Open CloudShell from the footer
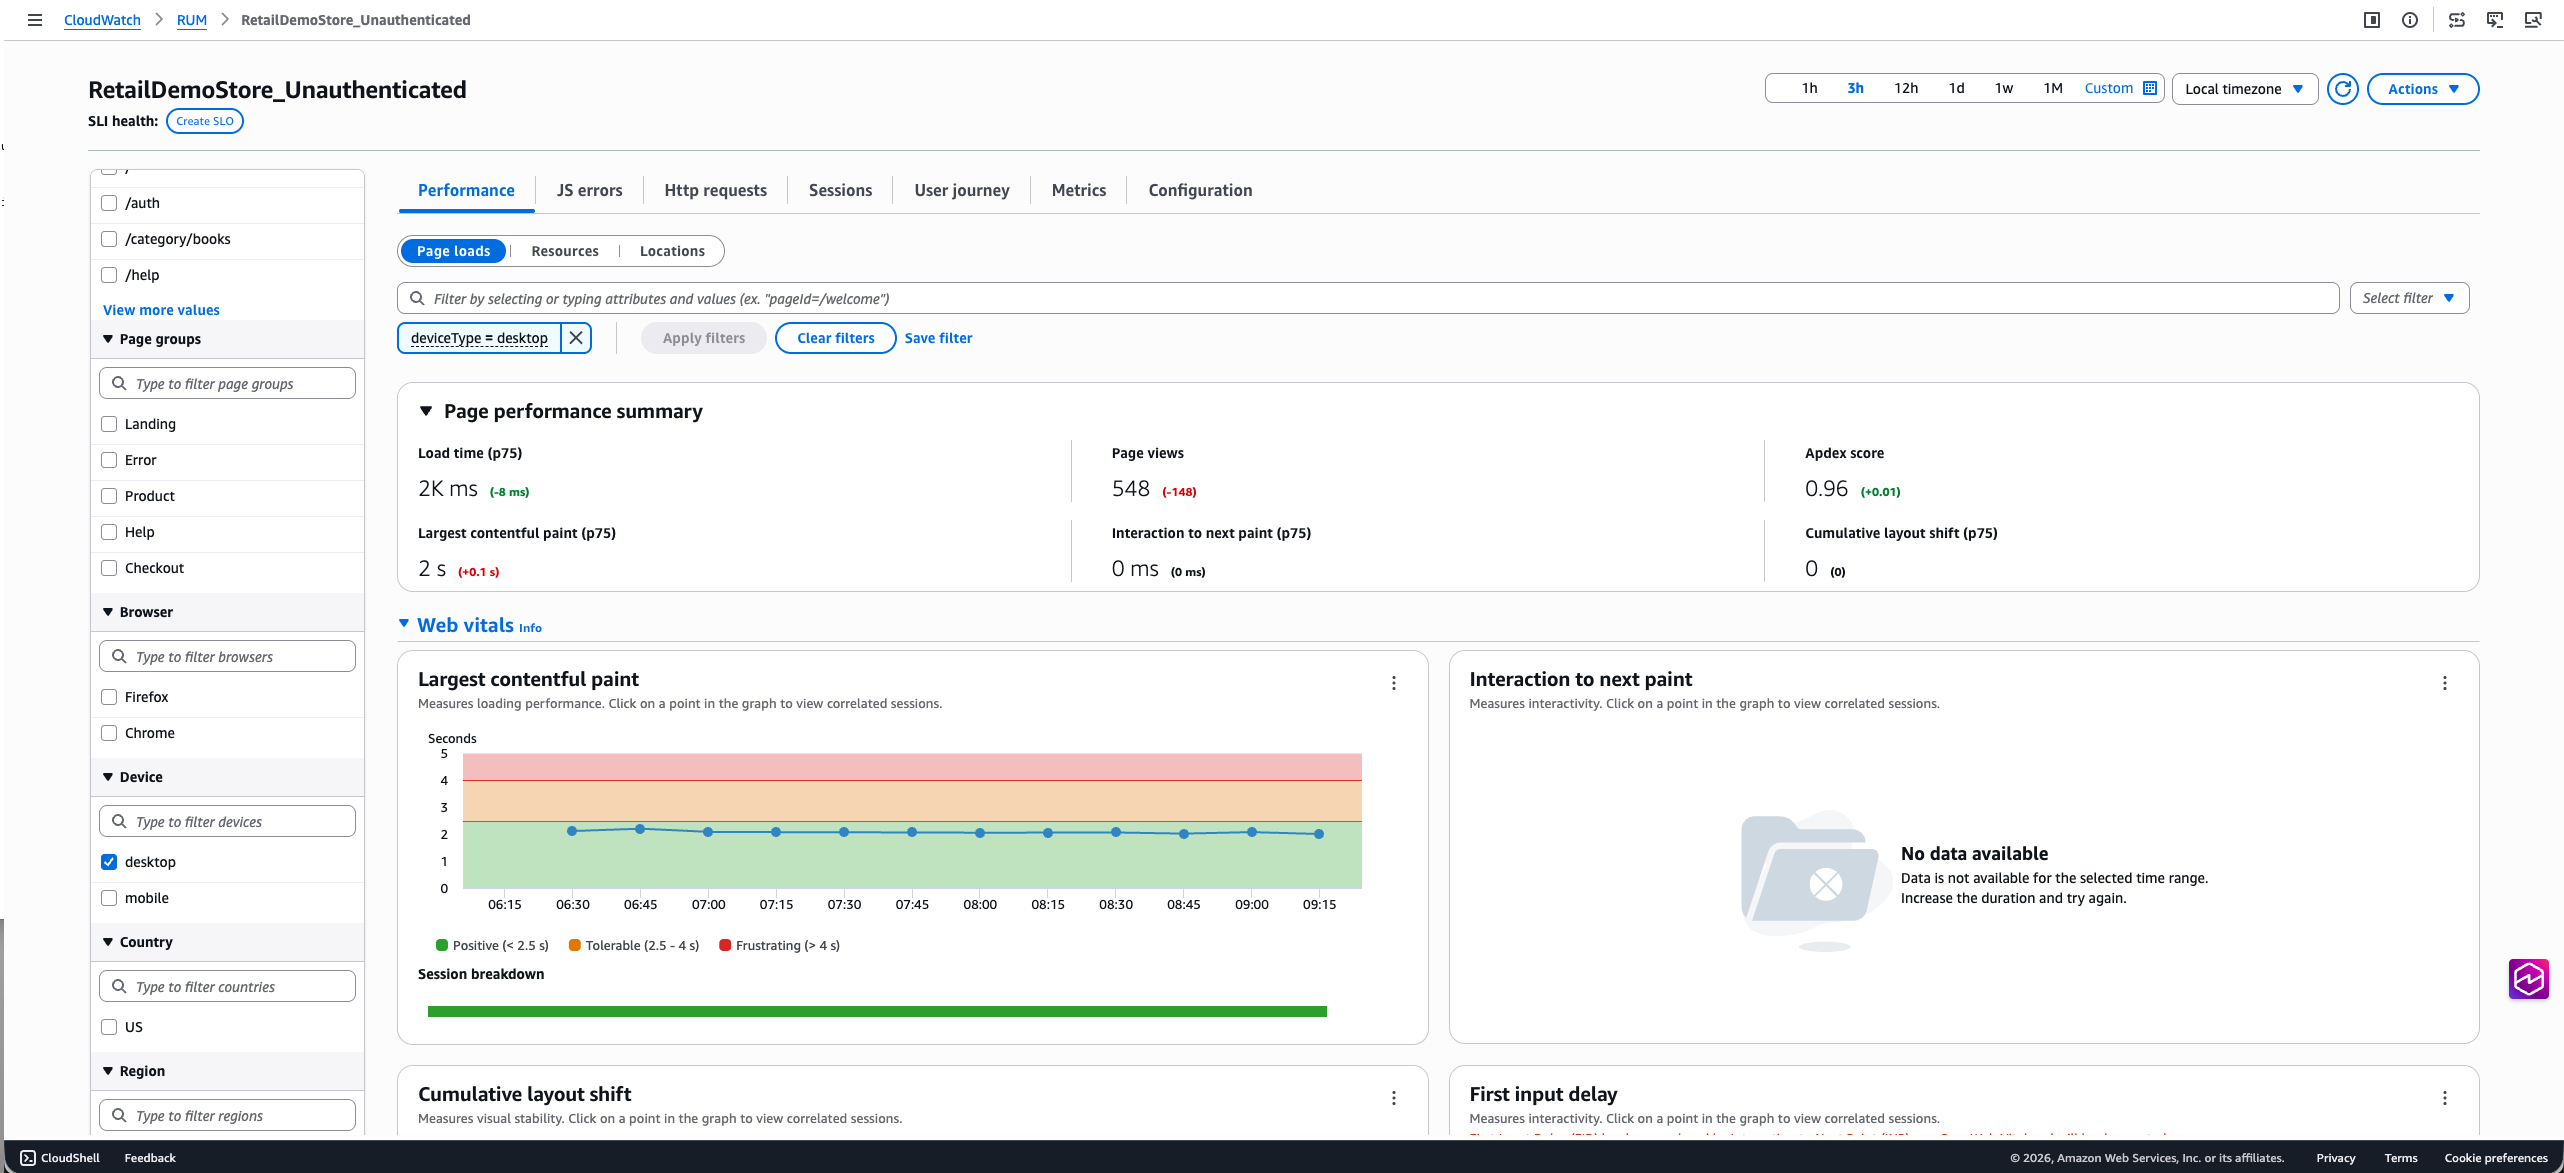Screen dimensions: 2564x1173 pos(60,1158)
